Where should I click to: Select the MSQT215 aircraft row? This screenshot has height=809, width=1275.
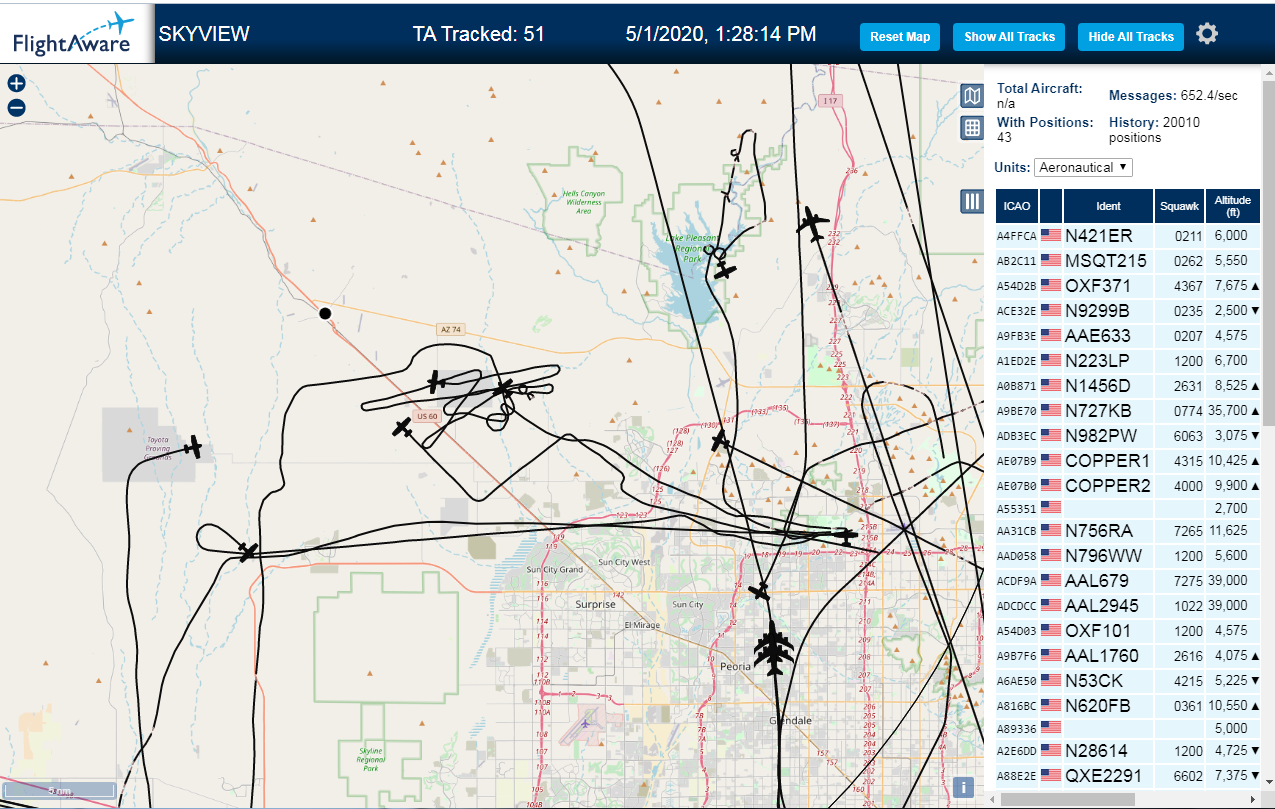pyautogui.click(x=1128, y=261)
